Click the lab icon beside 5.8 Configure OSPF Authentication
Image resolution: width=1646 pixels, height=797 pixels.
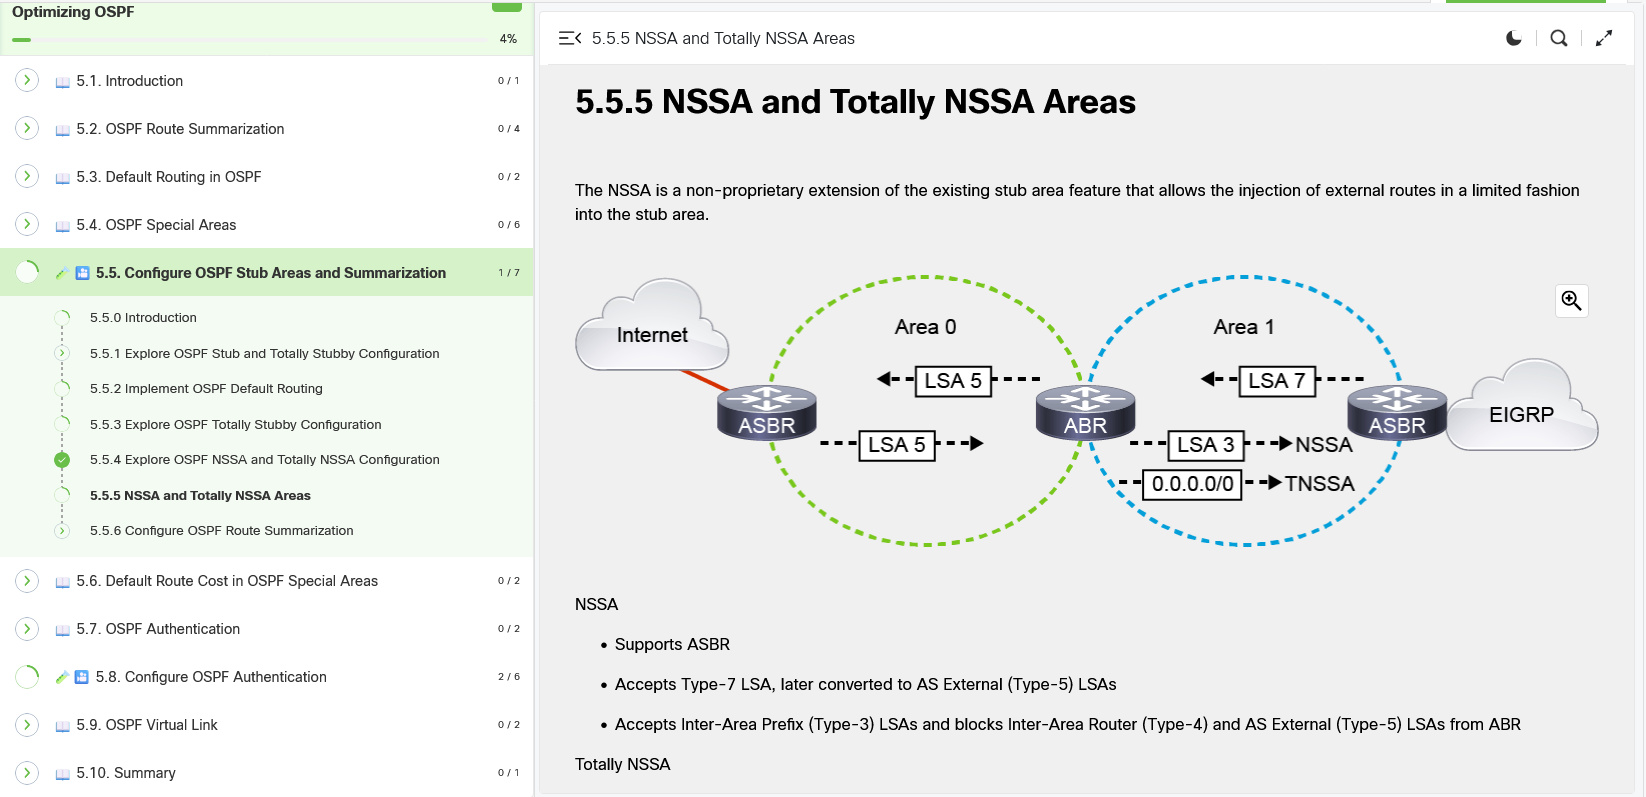(x=82, y=677)
